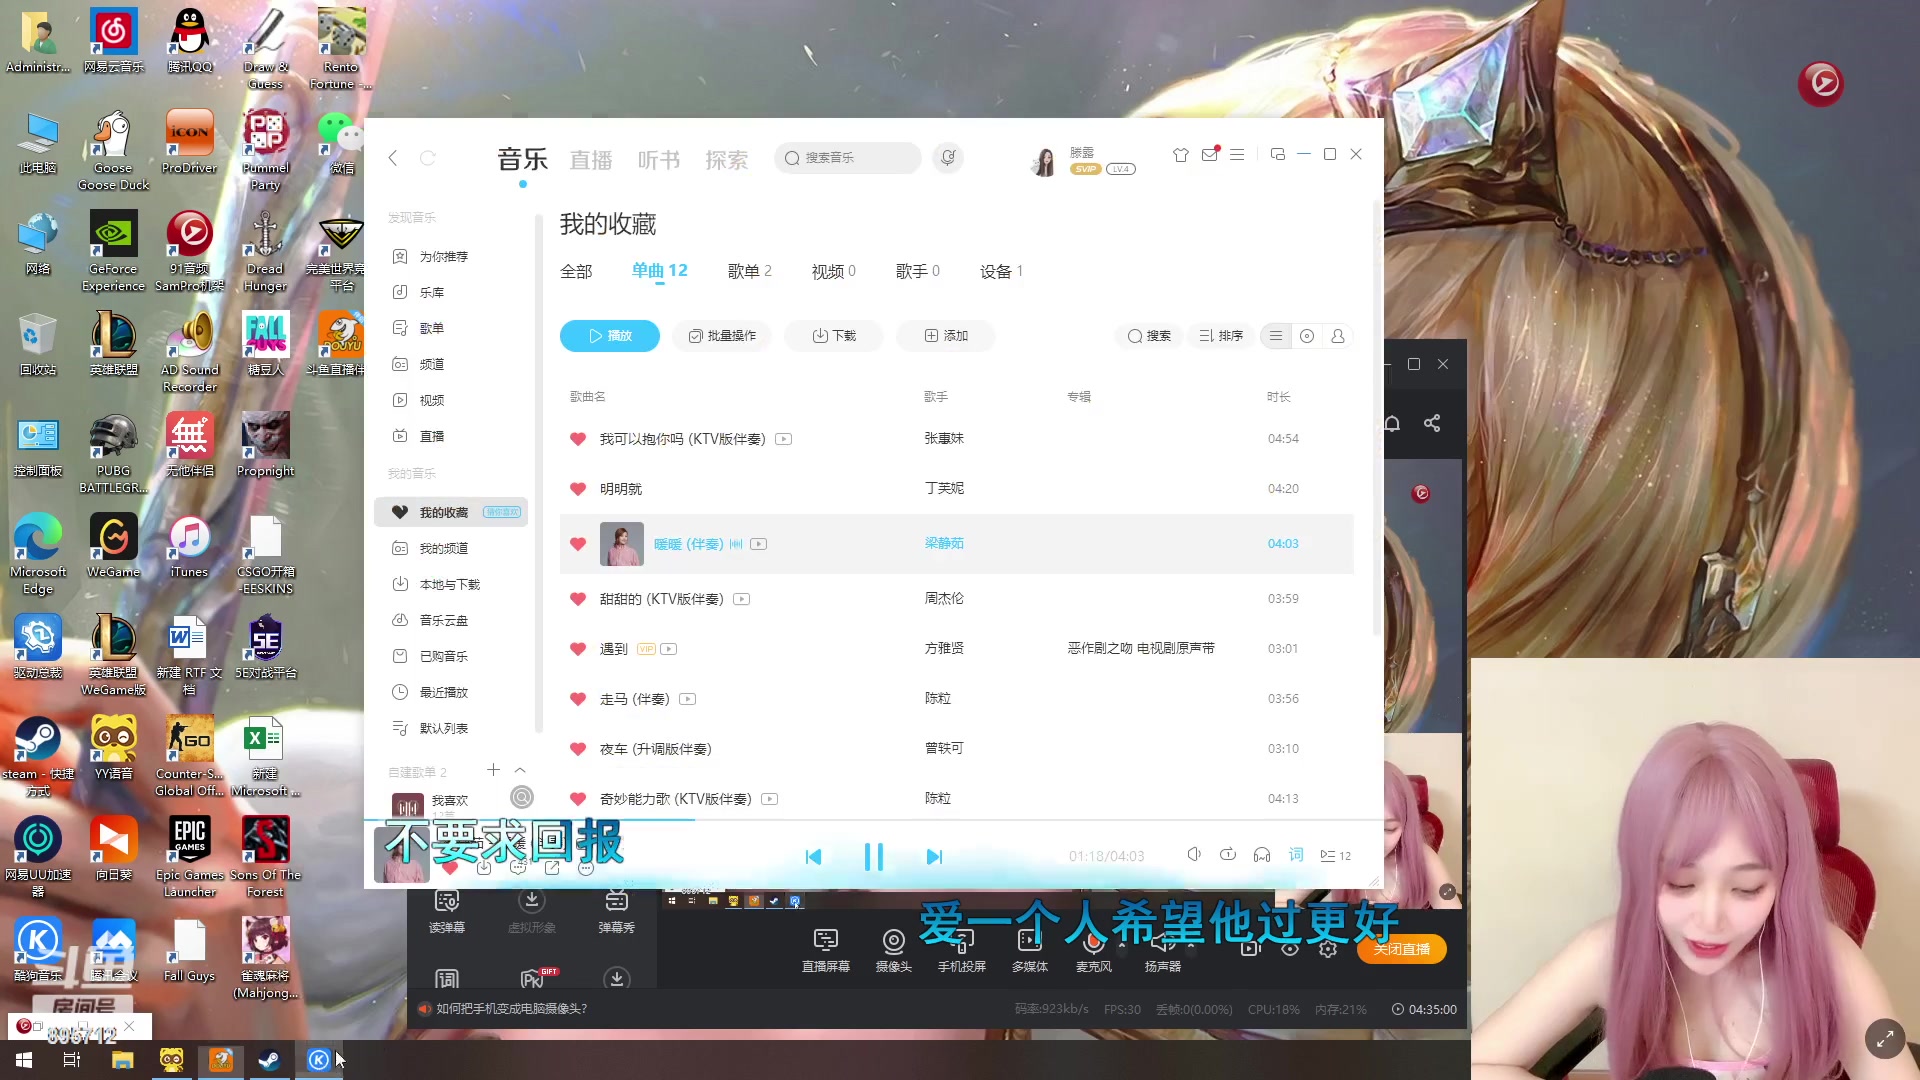Collapse the 自建歌单 playlist section
The width and height of the screenshot is (1920, 1080).
click(520, 770)
